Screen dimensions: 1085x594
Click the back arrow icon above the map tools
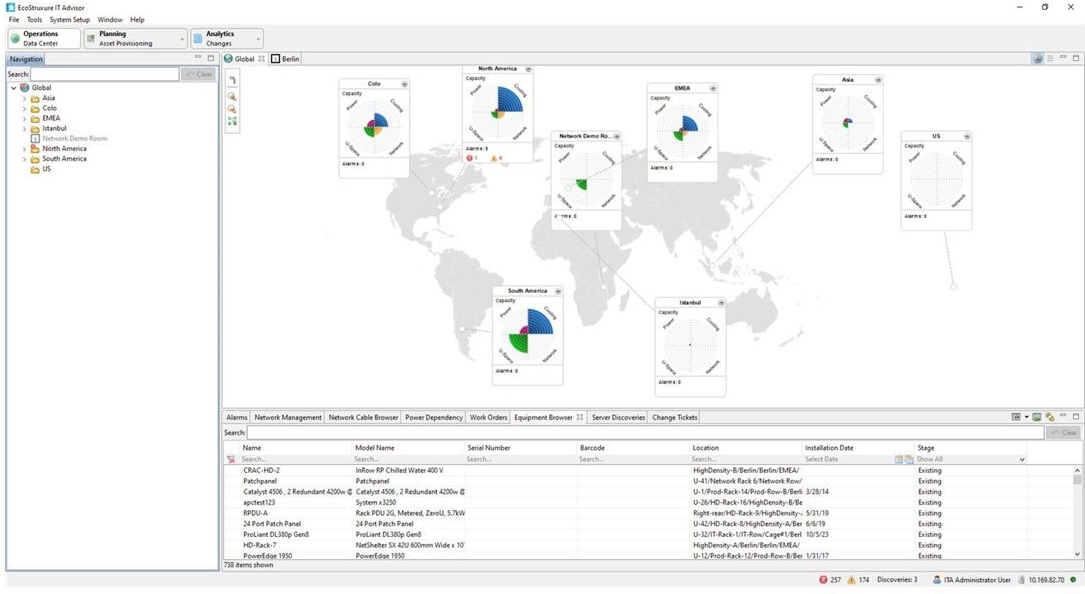coord(232,80)
